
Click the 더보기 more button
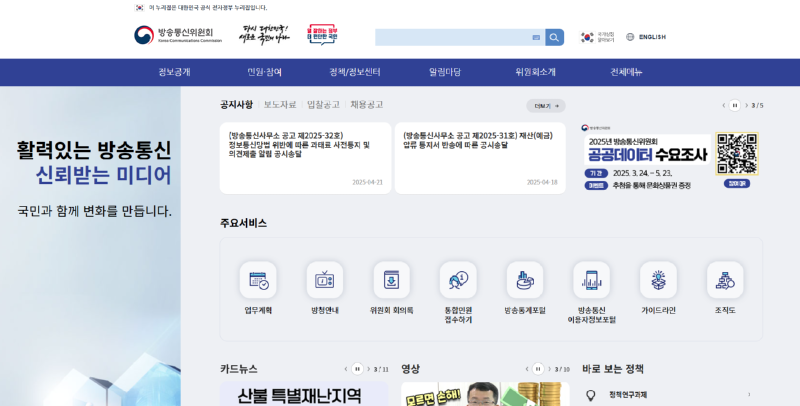(546, 106)
